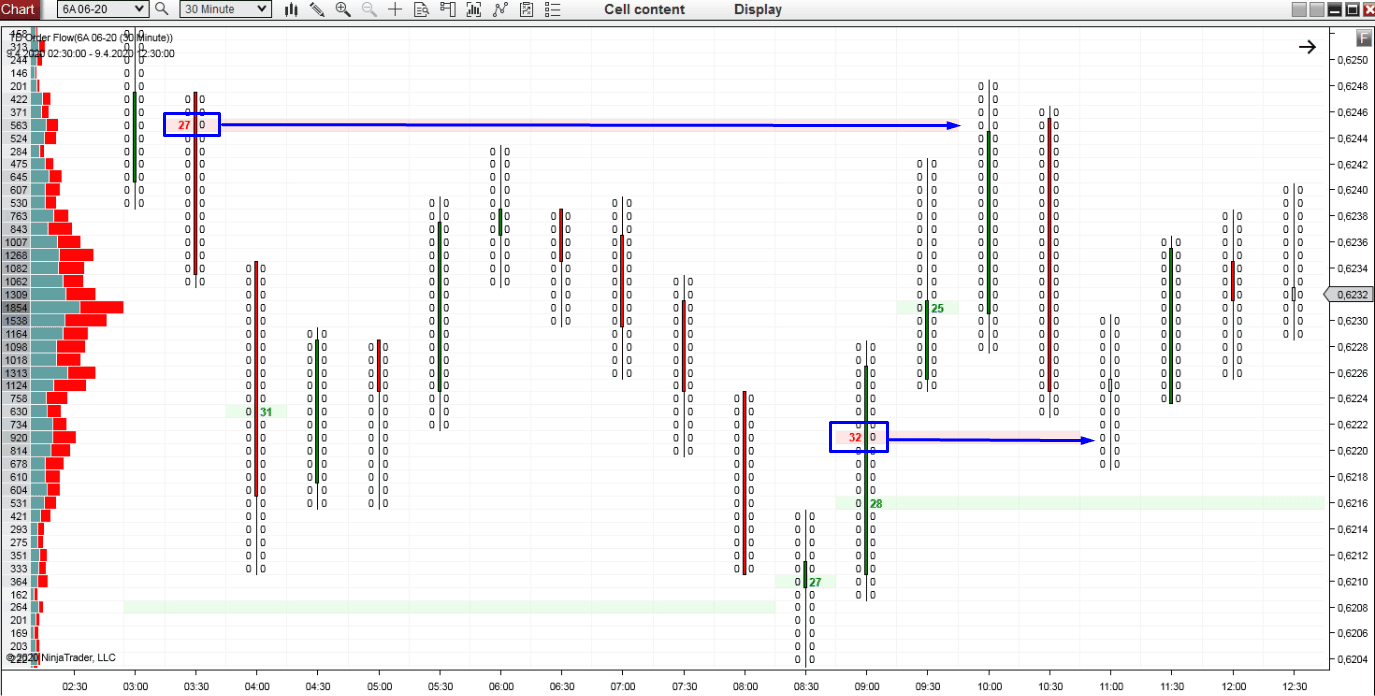This screenshot has height=696, width=1375.
Task: Enable the crosshair cursor tool
Action: pyautogui.click(x=395, y=9)
